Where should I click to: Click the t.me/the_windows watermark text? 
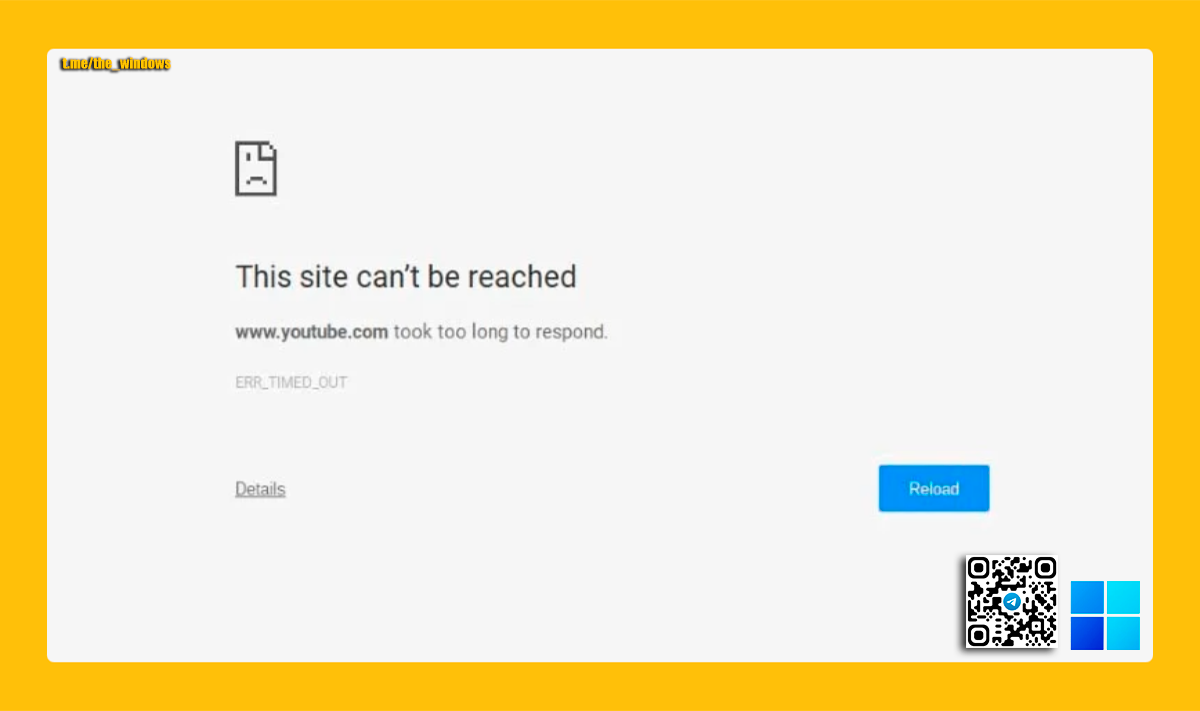coord(115,64)
